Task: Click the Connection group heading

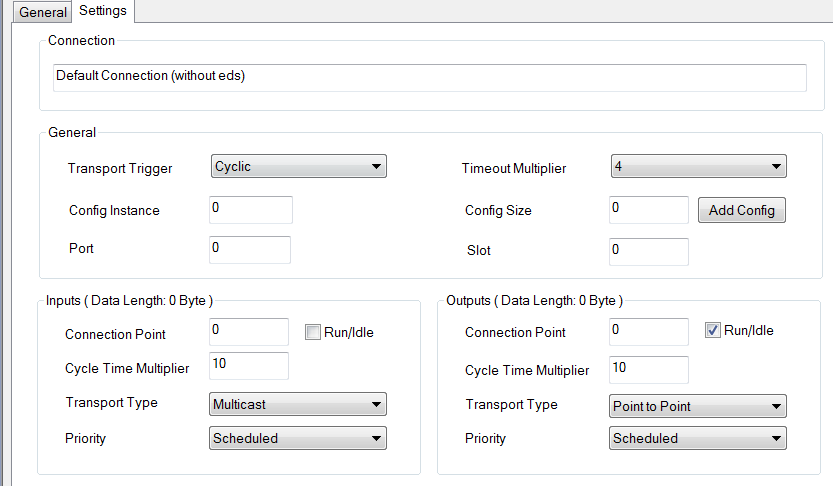Action: (x=81, y=40)
